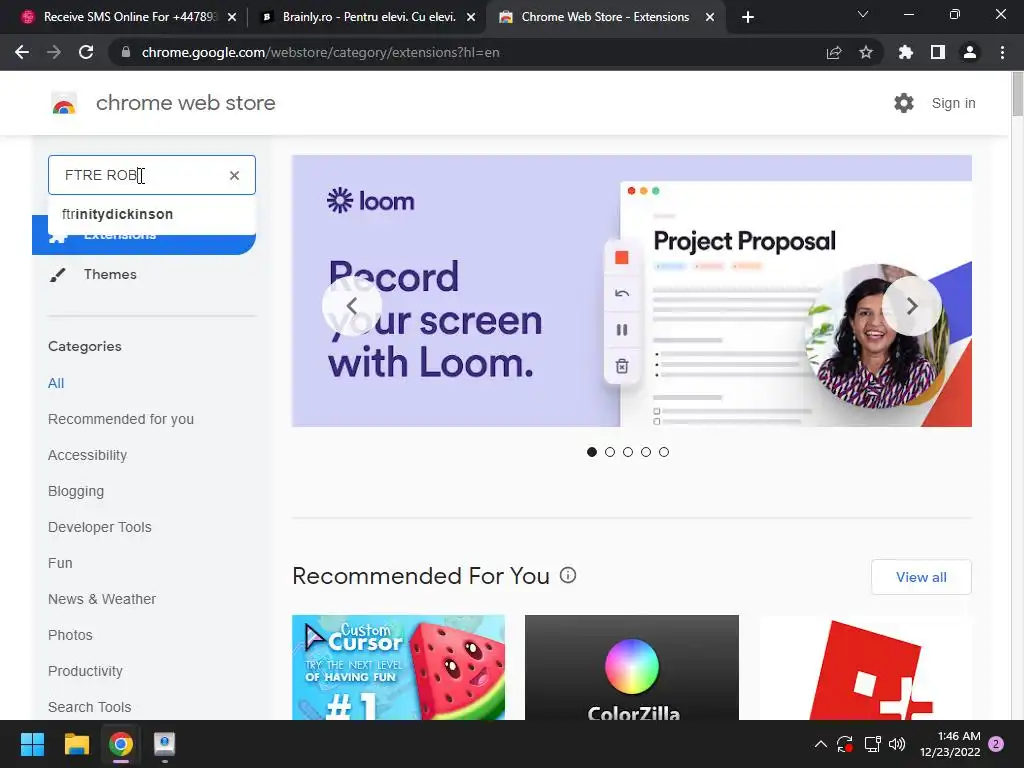This screenshot has height=768, width=1024.
Task: Open Recommended for you category
Action: (x=121, y=419)
